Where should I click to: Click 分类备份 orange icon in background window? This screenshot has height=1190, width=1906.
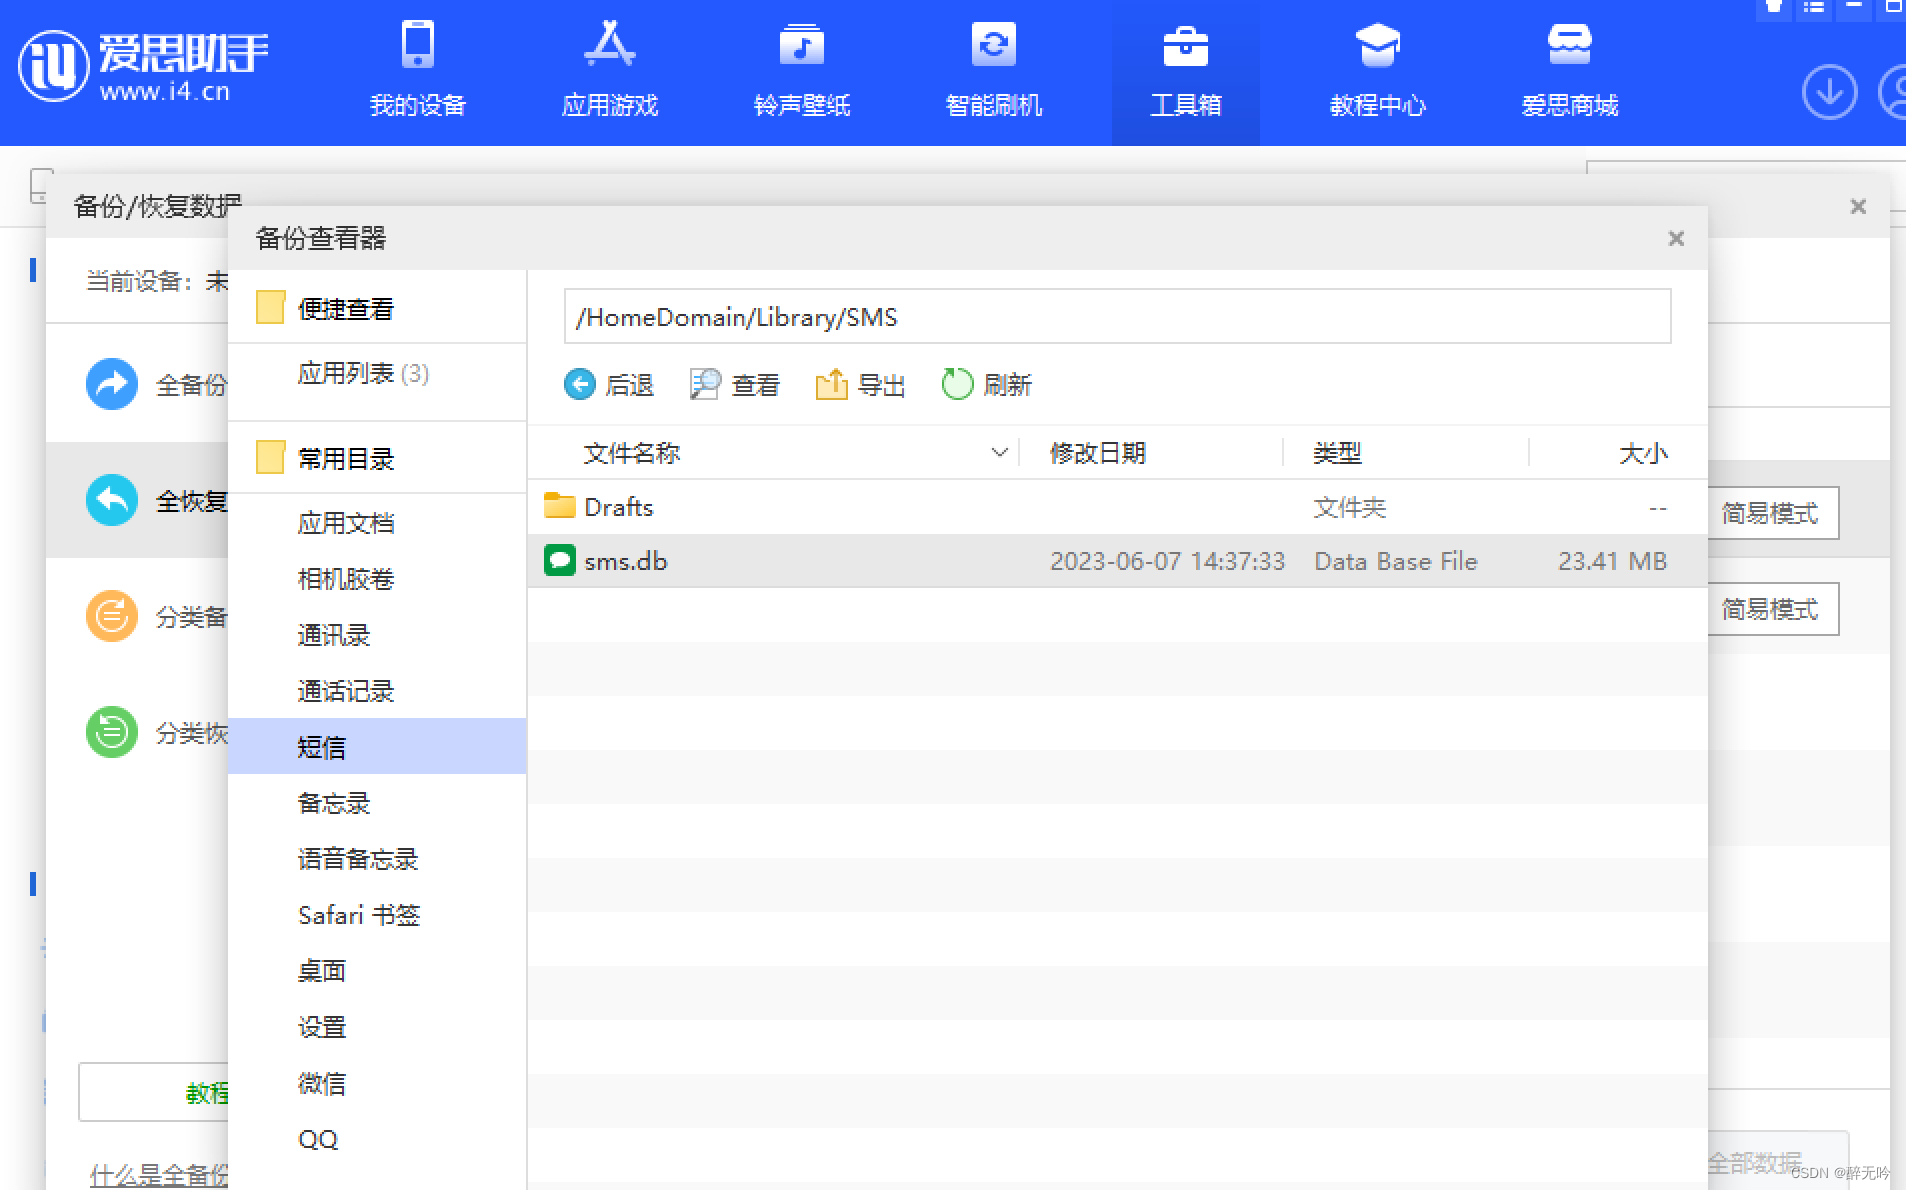(x=111, y=616)
